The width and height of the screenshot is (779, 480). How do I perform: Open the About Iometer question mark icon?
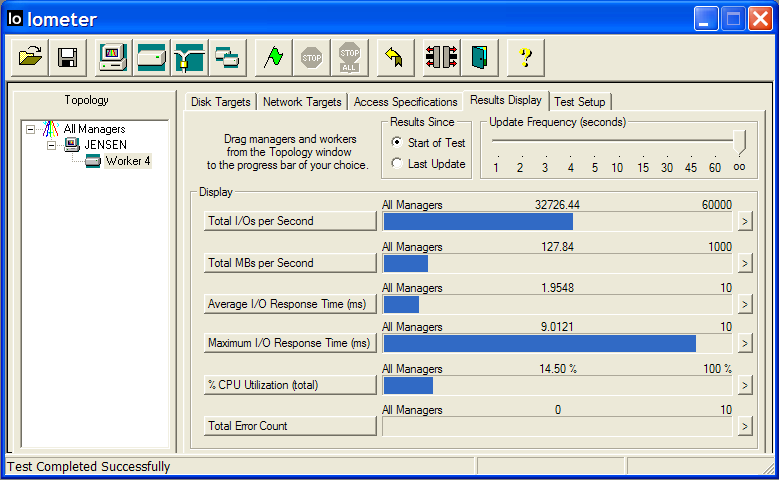coord(525,58)
